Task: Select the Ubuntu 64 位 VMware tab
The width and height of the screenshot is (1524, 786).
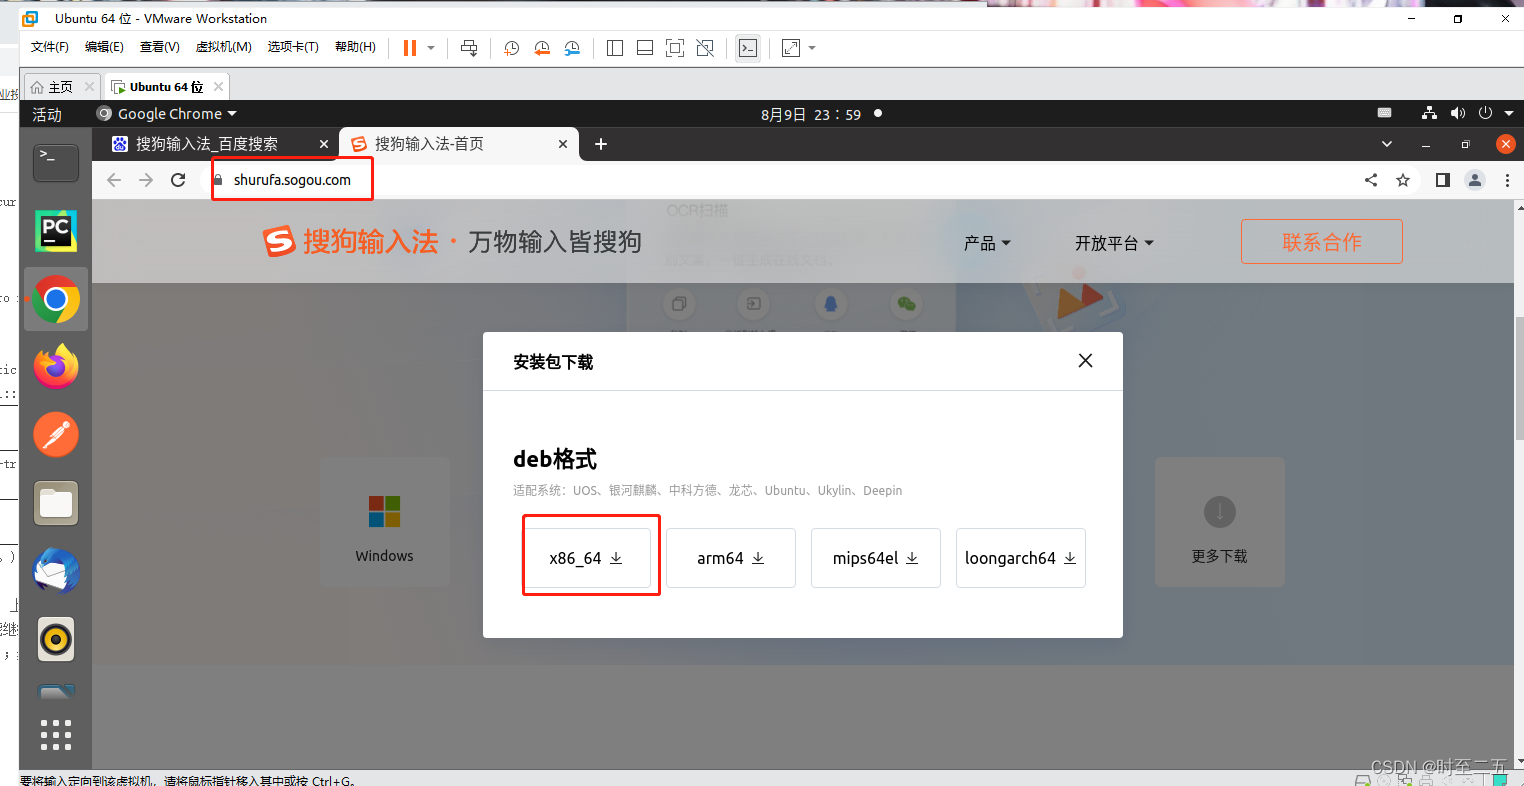Action: pyautogui.click(x=167, y=87)
